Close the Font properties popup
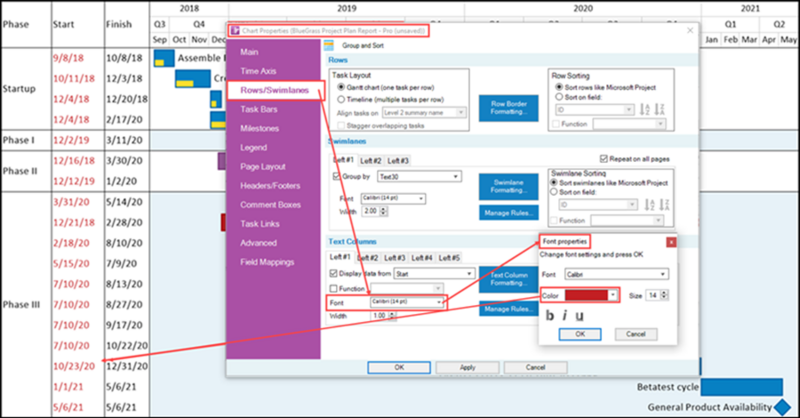The height and width of the screenshot is (418, 800). 671,242
